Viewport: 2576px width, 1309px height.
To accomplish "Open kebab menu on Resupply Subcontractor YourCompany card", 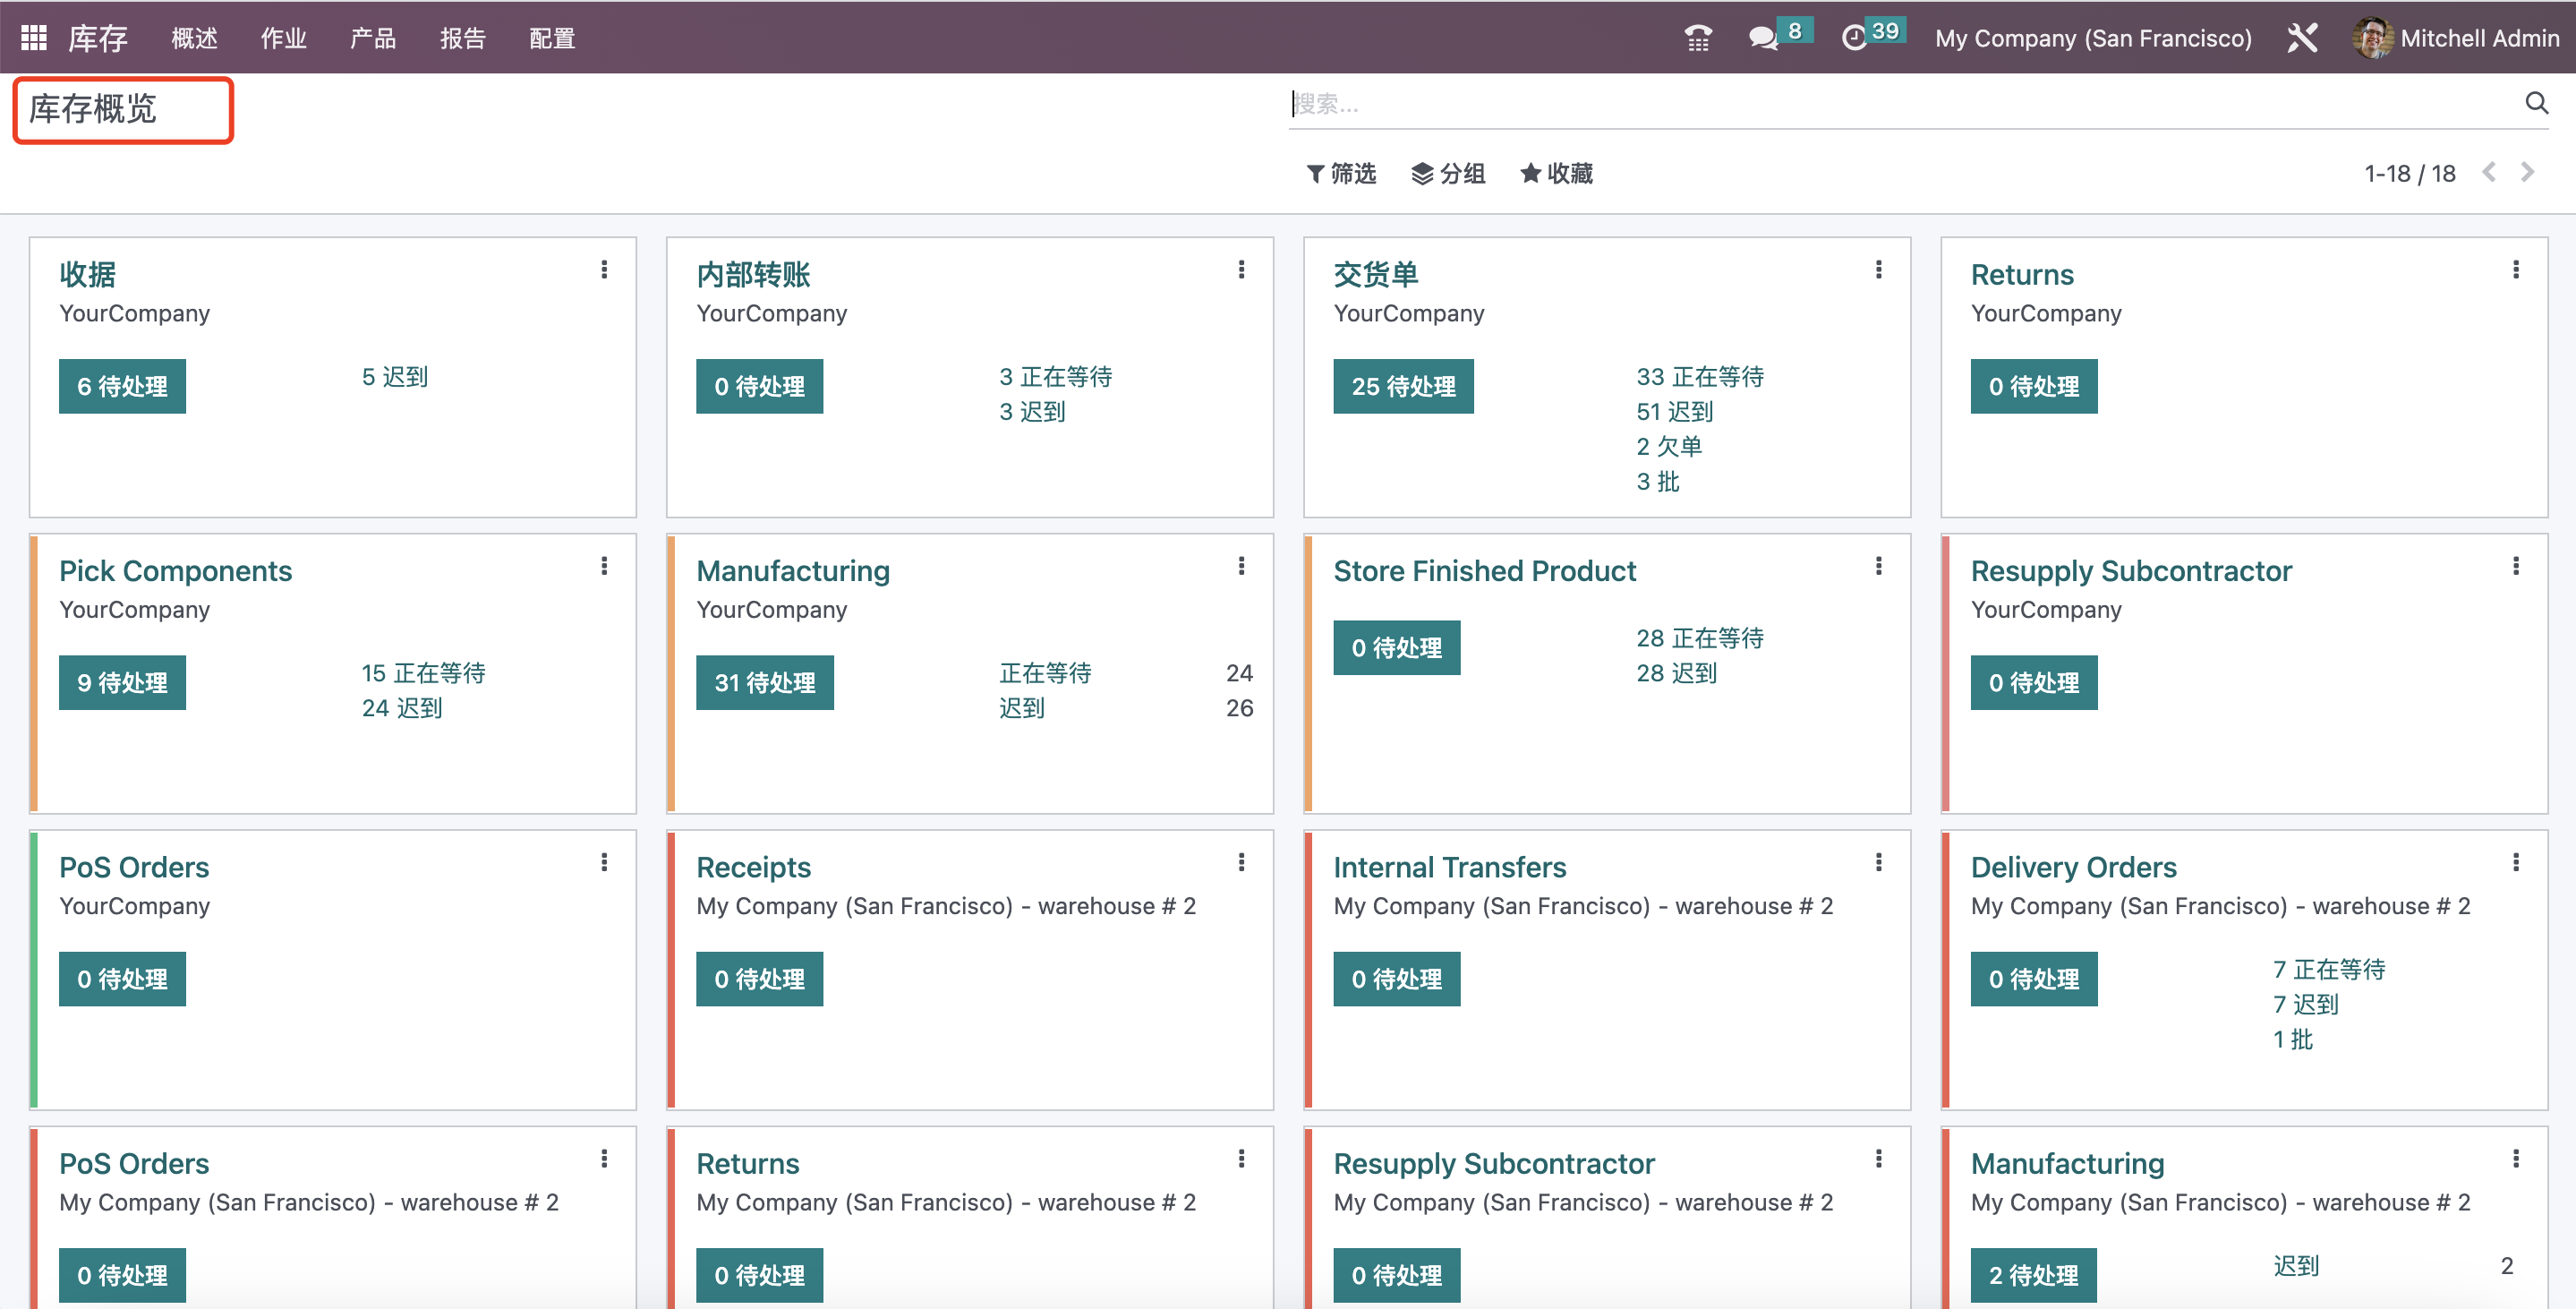I will (x=2515, y=566).
